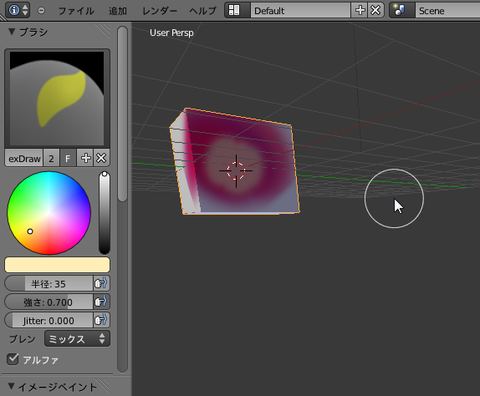Click the tool shelf vertical scrollbar
The width and height of the screenshot is (480, 396).
pyautogui.click(x=122, y=114)
